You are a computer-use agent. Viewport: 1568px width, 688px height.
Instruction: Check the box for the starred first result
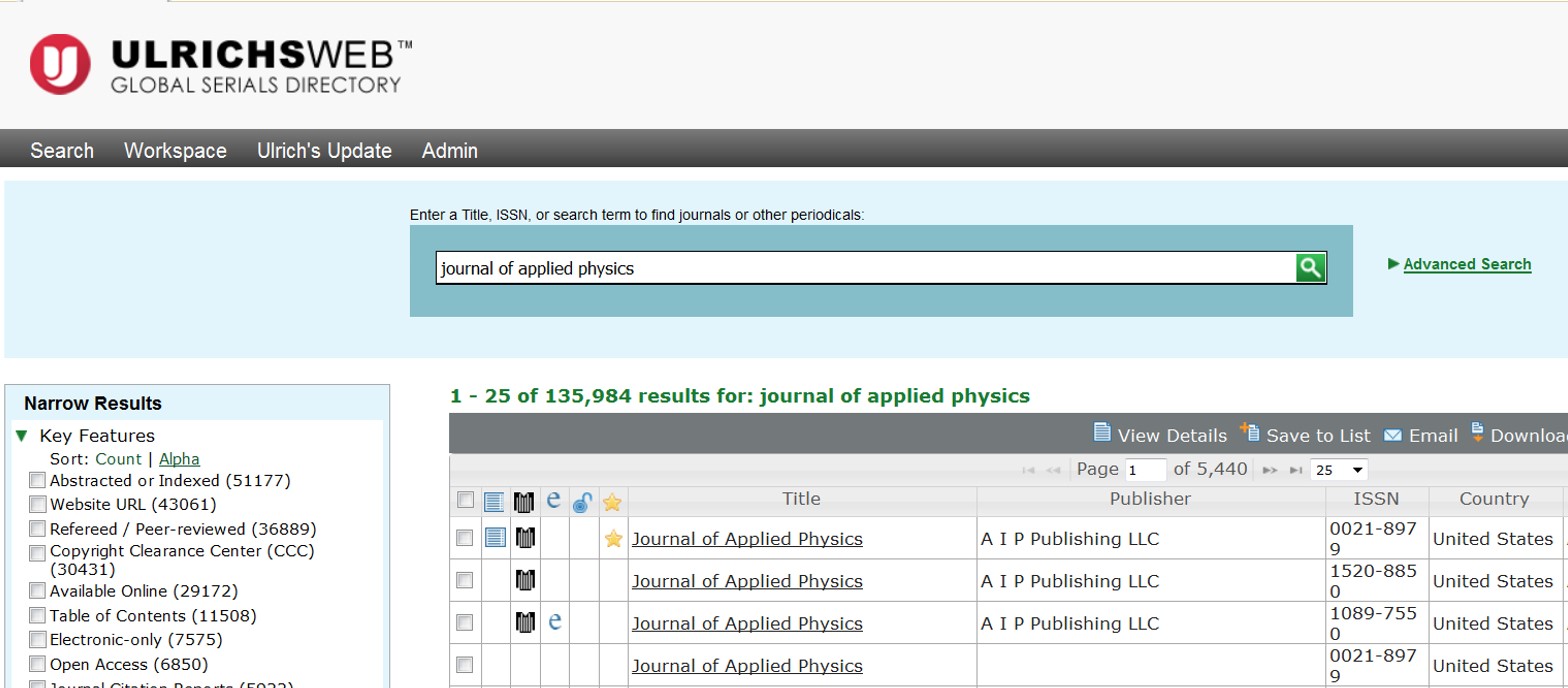pos(464,538)
